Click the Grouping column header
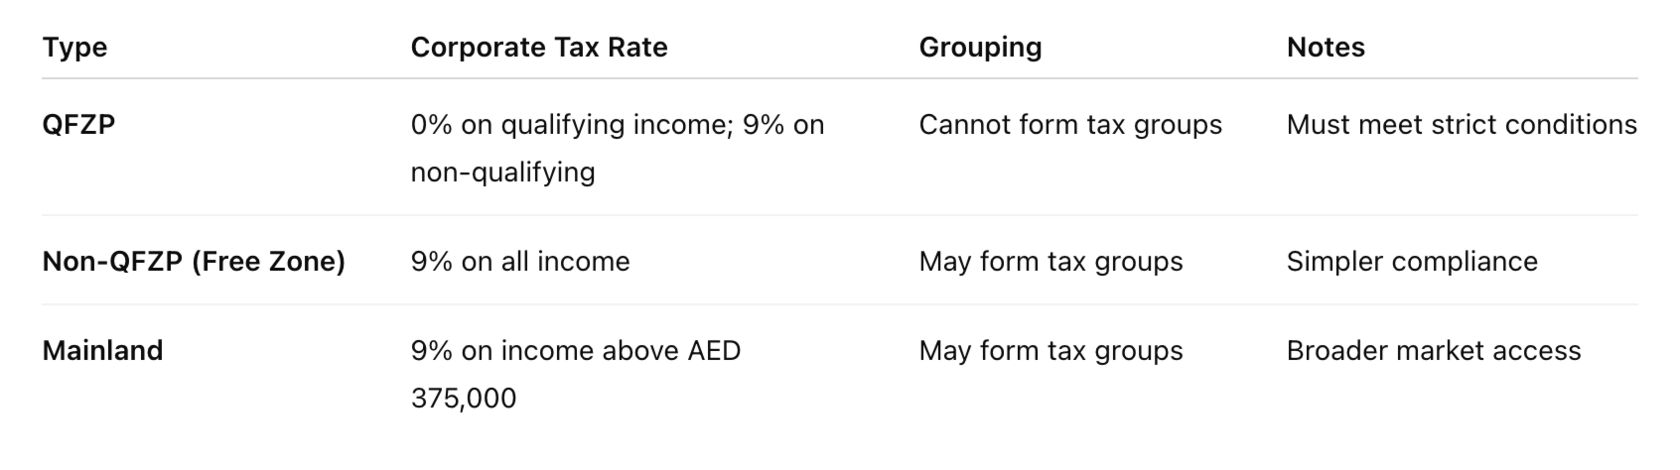1680x470 pixels. point(980,47)
